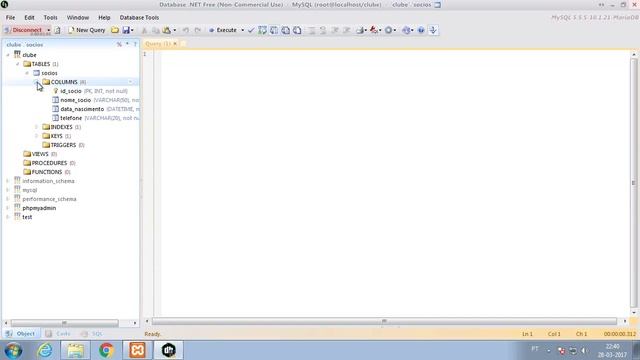Open the Disconnect dropdown arrow
The image size is (640, 360).
tap(48, 30)
